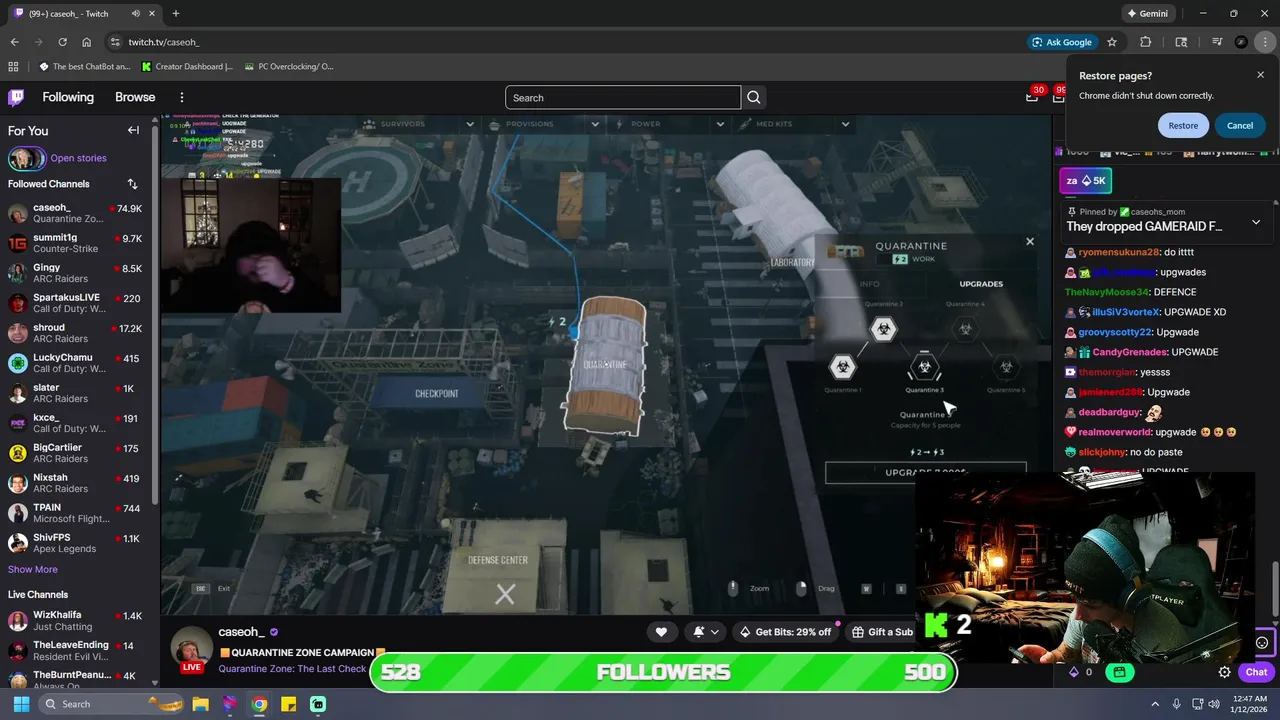Image resolution: width=1280 pixels, height=720 pixels.
Task: Open BigCartier channel in sidebar
Action: [76, 454]
